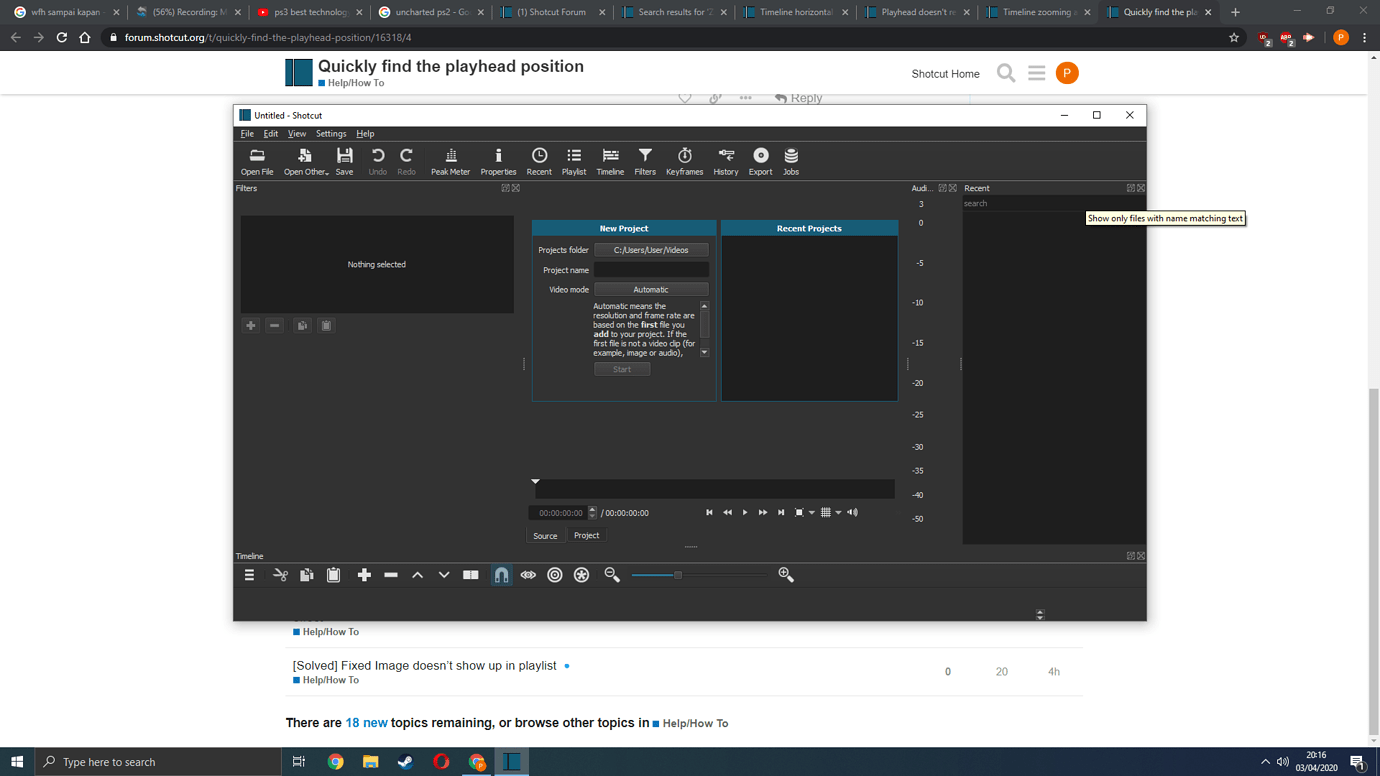
Task: Open the History panel
Action: [725, 160]
